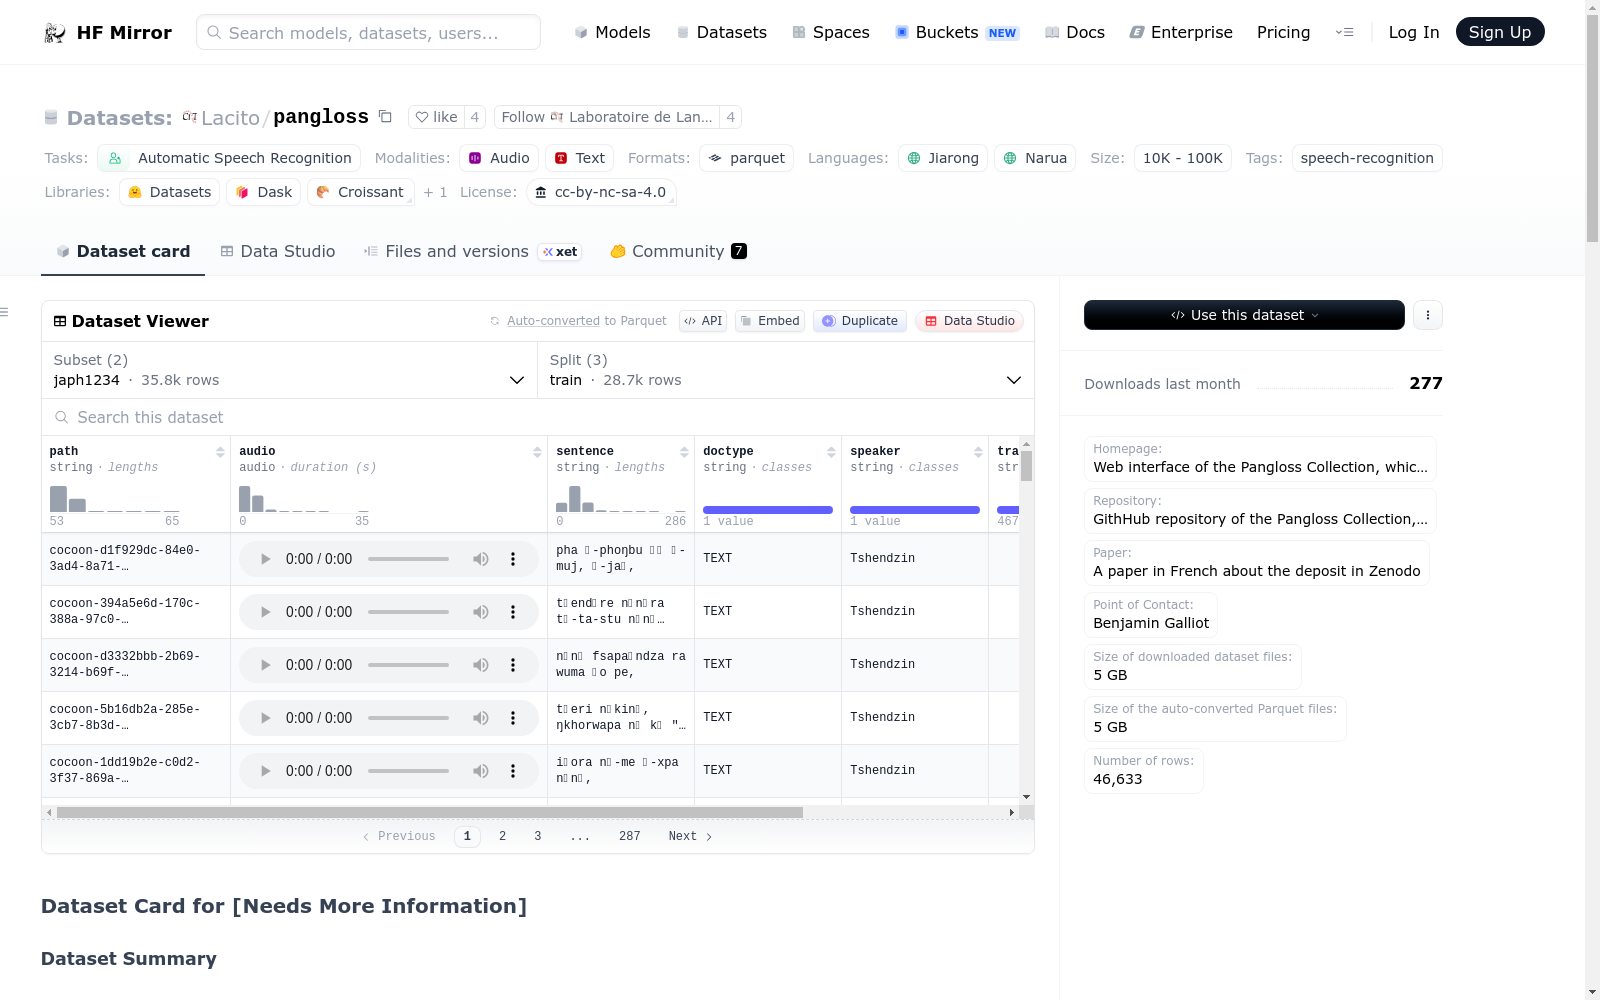Mute audio in the cocoon-1dd19b2e row
Screen dimensions: 1600x1000
481,771
